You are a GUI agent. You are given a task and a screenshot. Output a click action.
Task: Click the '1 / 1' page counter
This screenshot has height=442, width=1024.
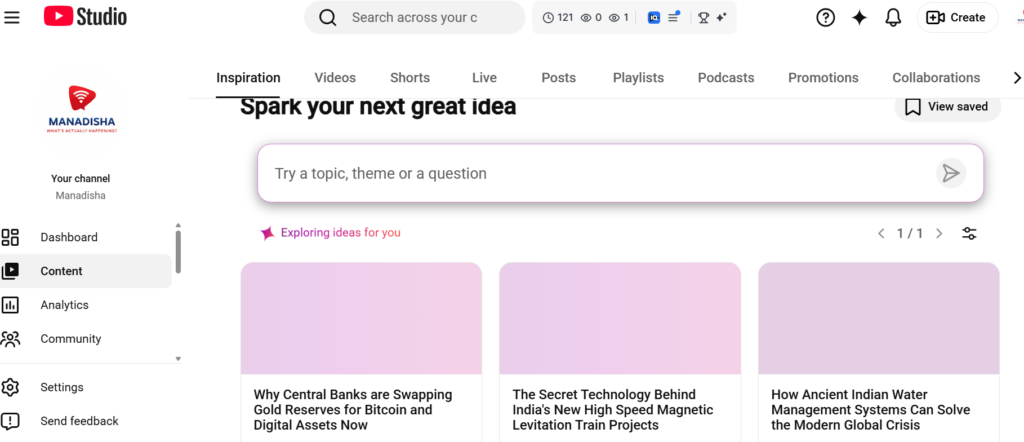tap(910, 234)
